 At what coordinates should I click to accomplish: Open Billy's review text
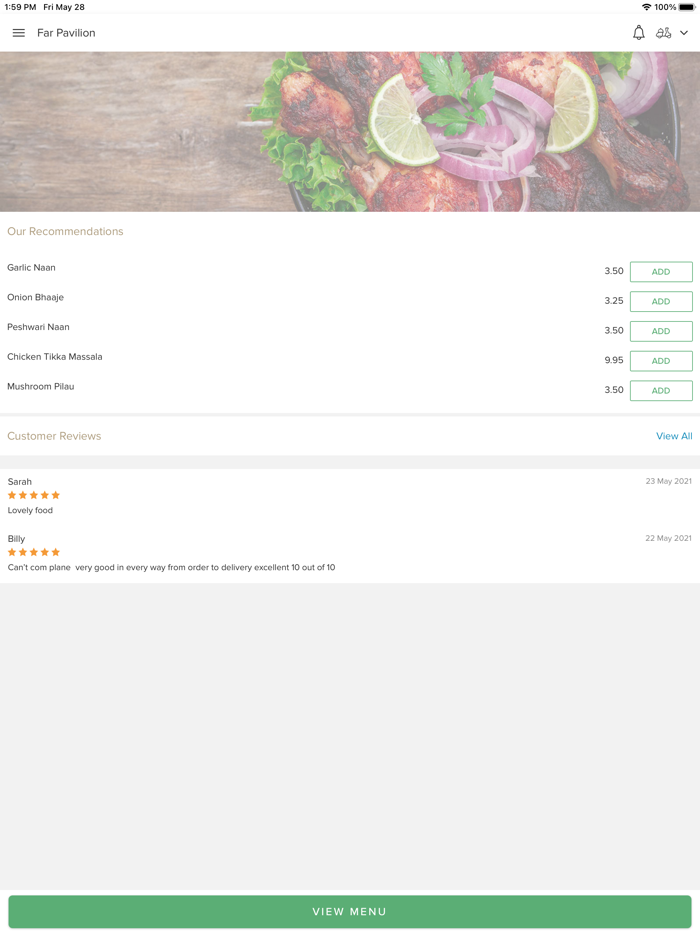(172, 567)
